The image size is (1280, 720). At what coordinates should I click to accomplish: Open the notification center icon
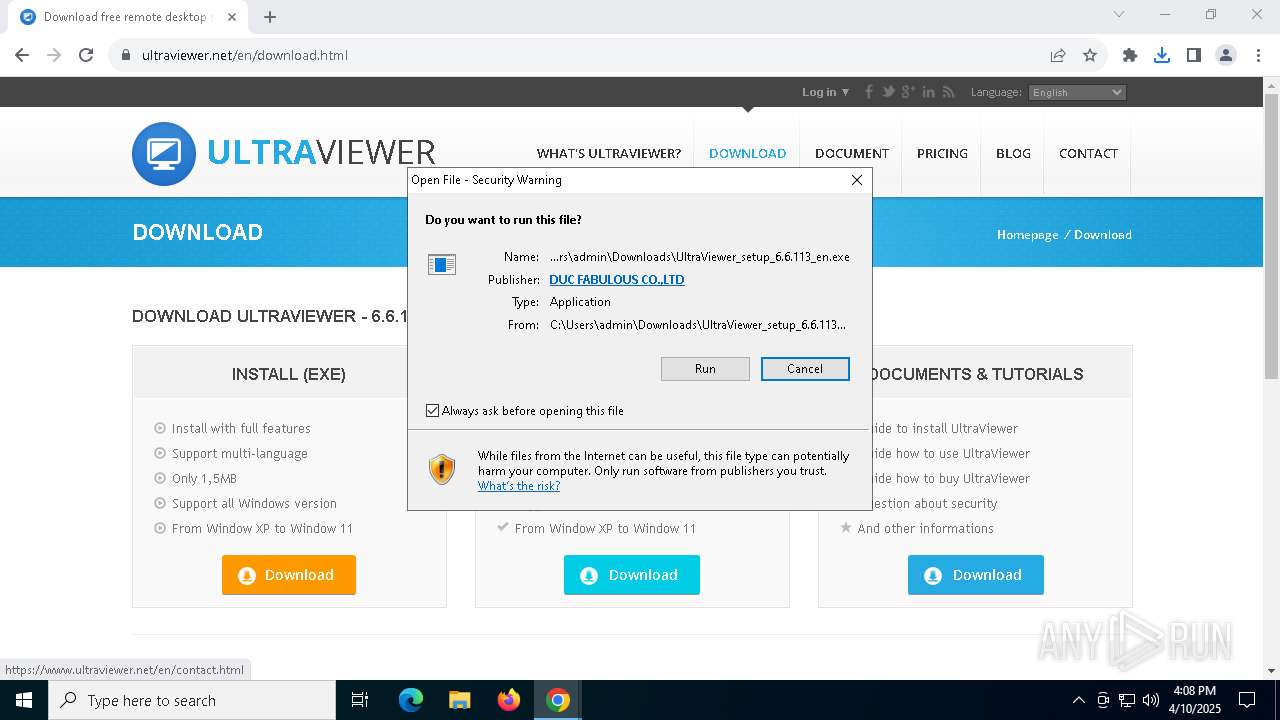coord(1247,700)
